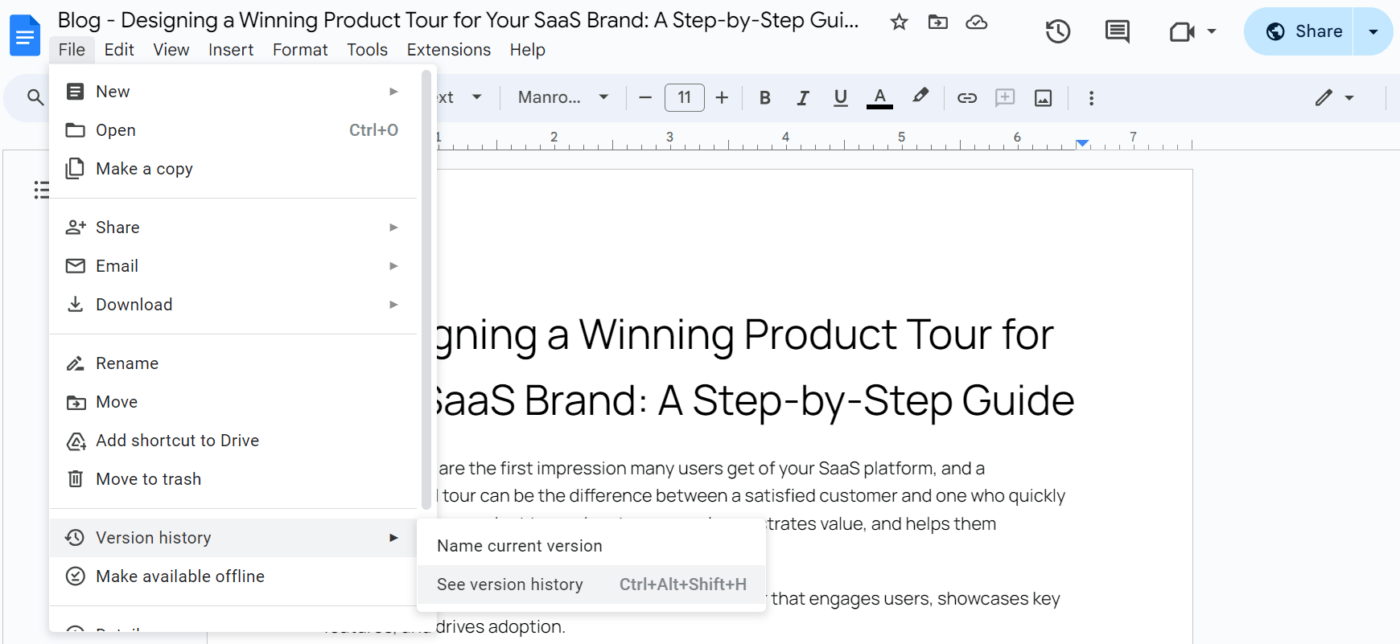Open the comments panel icon
The height and width of the screenshot is (644, 1400).
tap(1116, 31)
